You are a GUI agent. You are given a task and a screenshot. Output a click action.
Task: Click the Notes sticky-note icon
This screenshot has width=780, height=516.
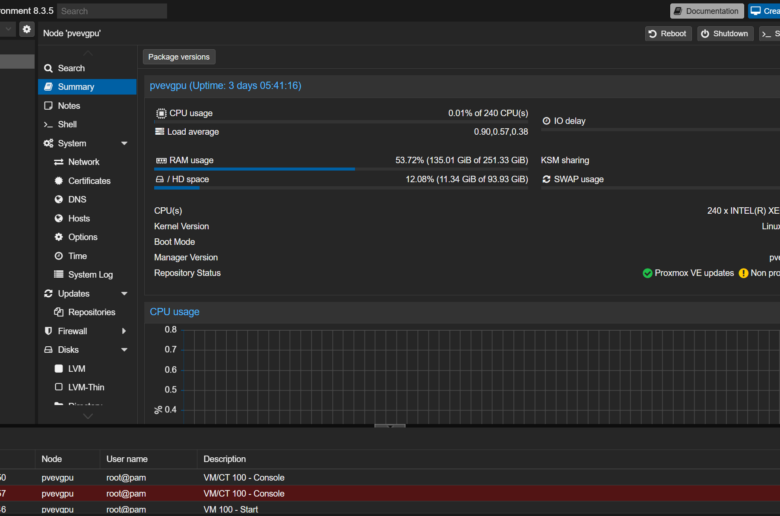coord(48,105)
